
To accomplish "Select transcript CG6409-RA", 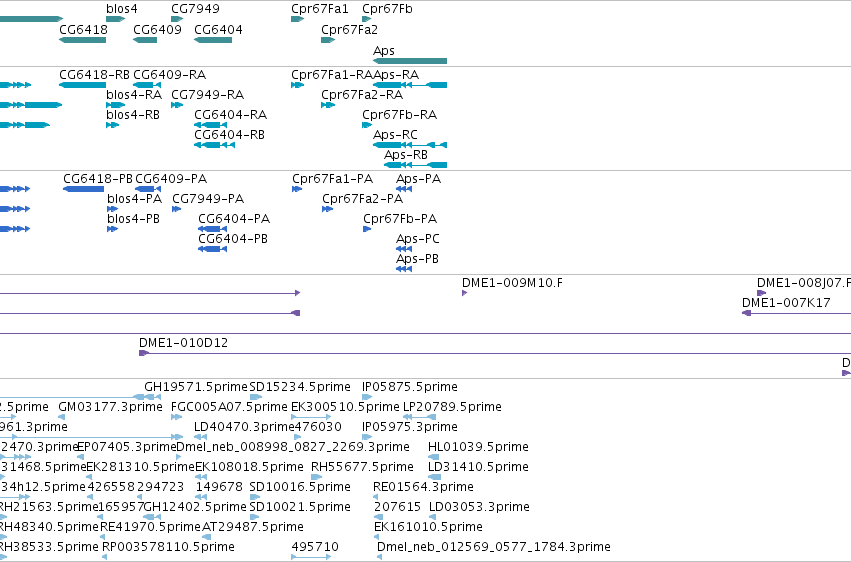I will click(x=147, y=85).
